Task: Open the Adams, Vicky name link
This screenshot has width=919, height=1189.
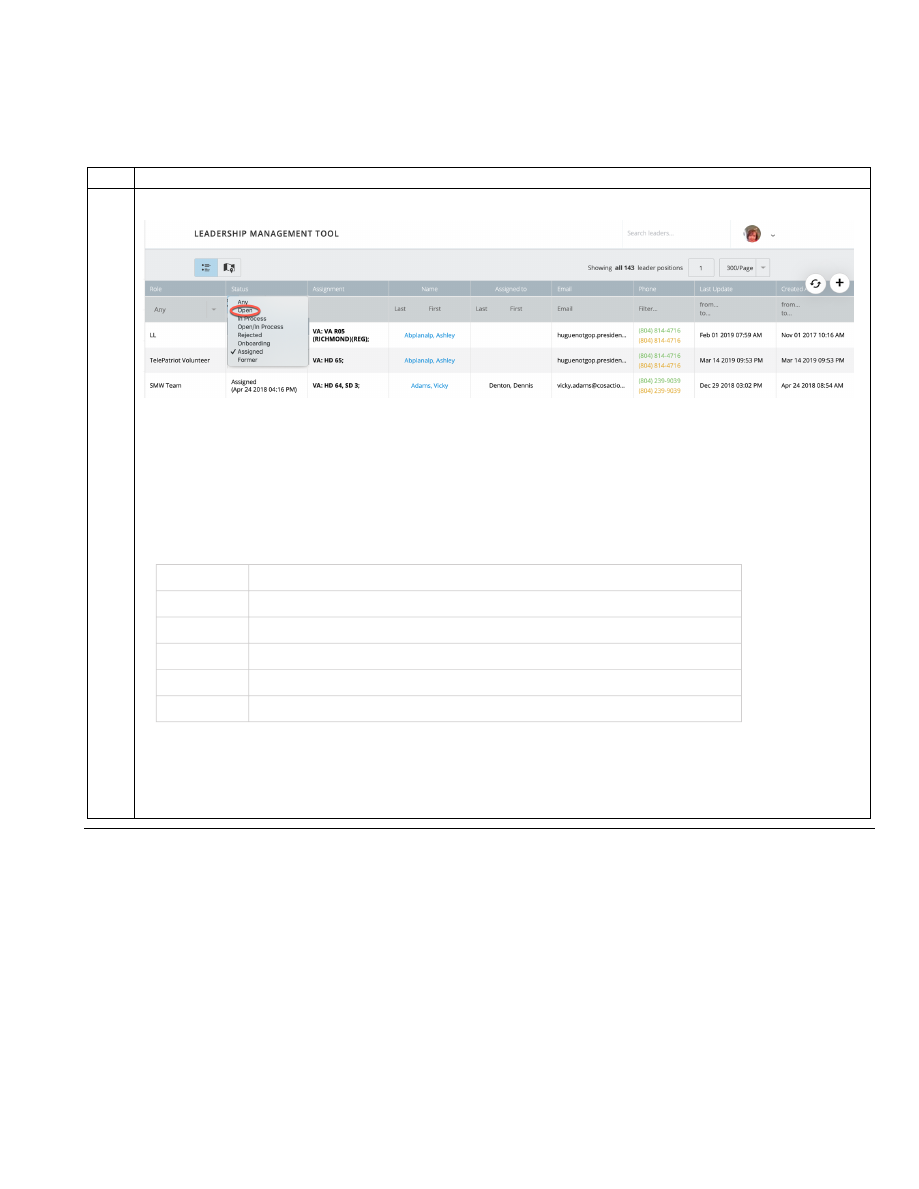Action: (x=429, y=385)
